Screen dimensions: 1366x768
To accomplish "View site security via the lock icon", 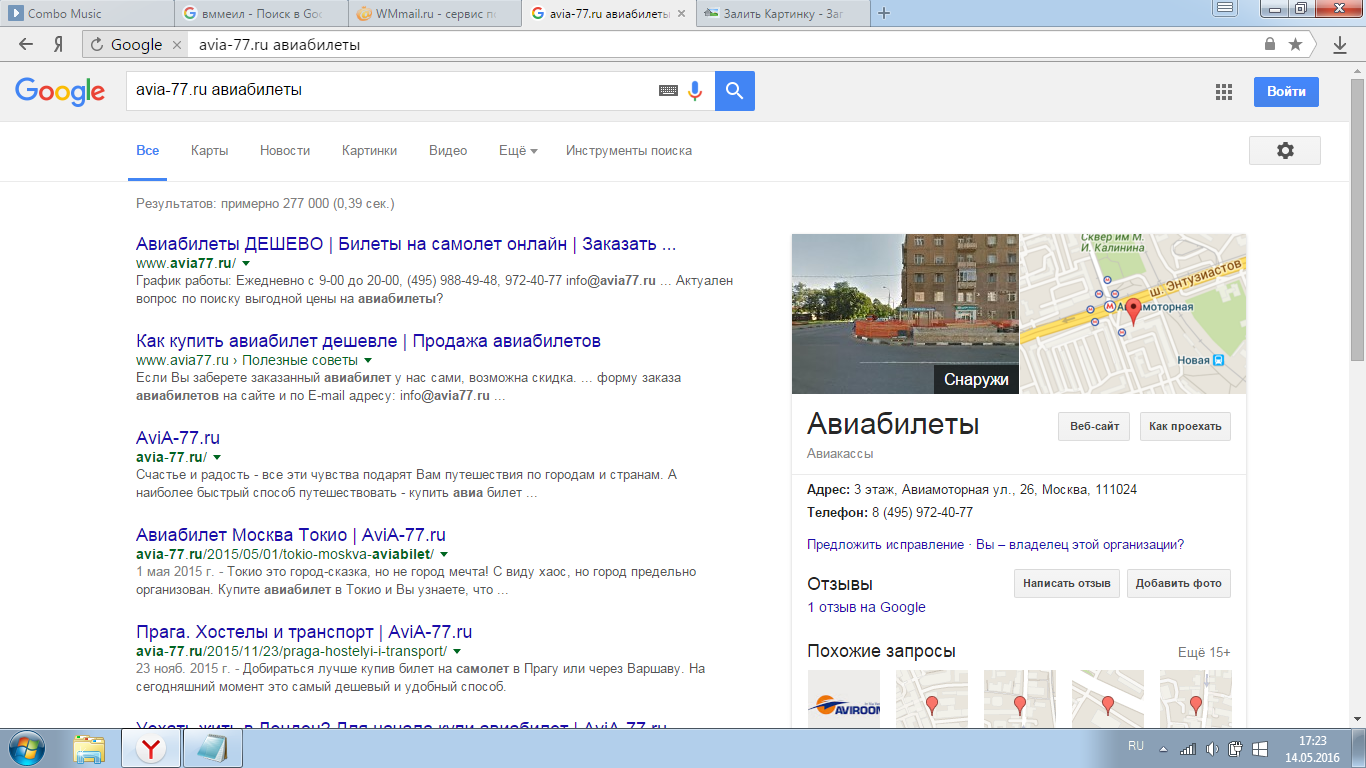I will 1270,45.
